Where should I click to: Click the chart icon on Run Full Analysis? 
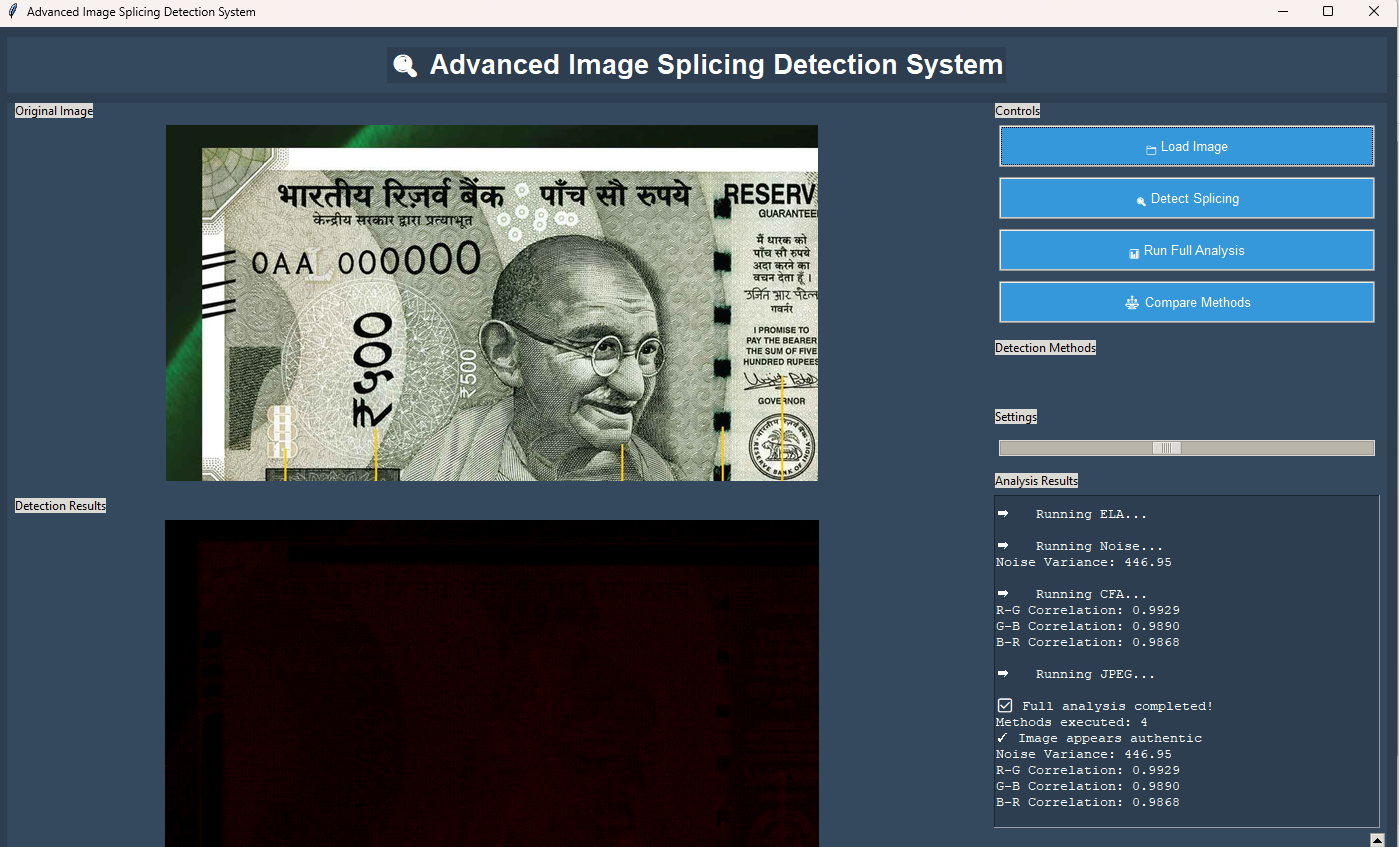coord(1134,252)
